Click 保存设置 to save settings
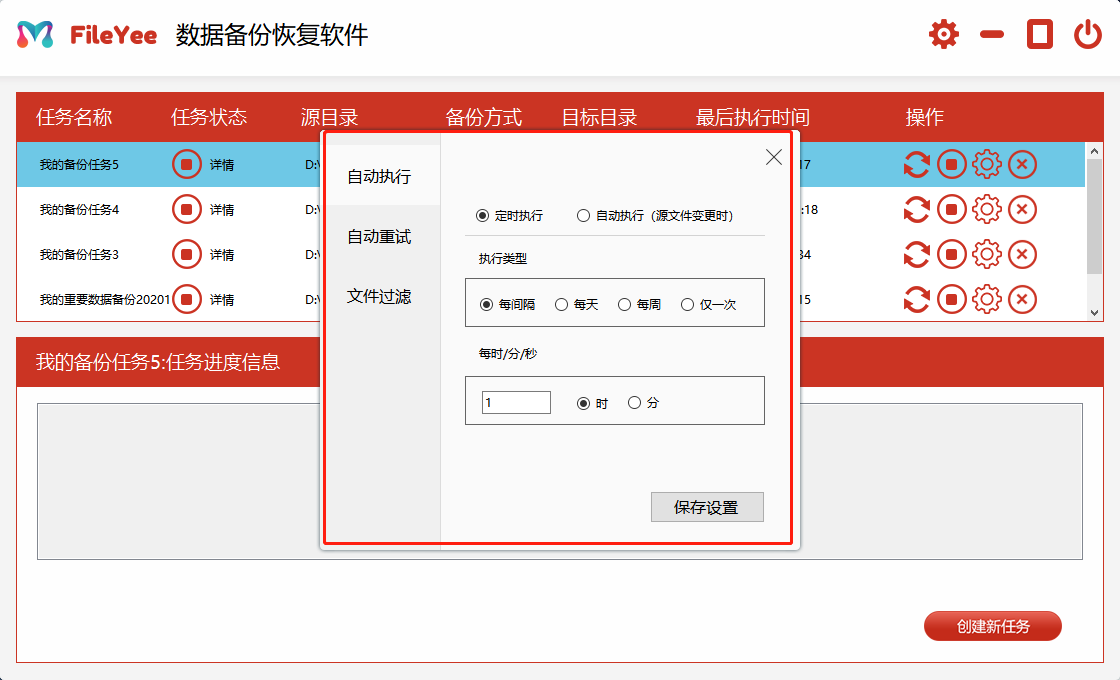Image resolution: width=1120 pixels, height=680 pixels. click(x=707, y=507)
